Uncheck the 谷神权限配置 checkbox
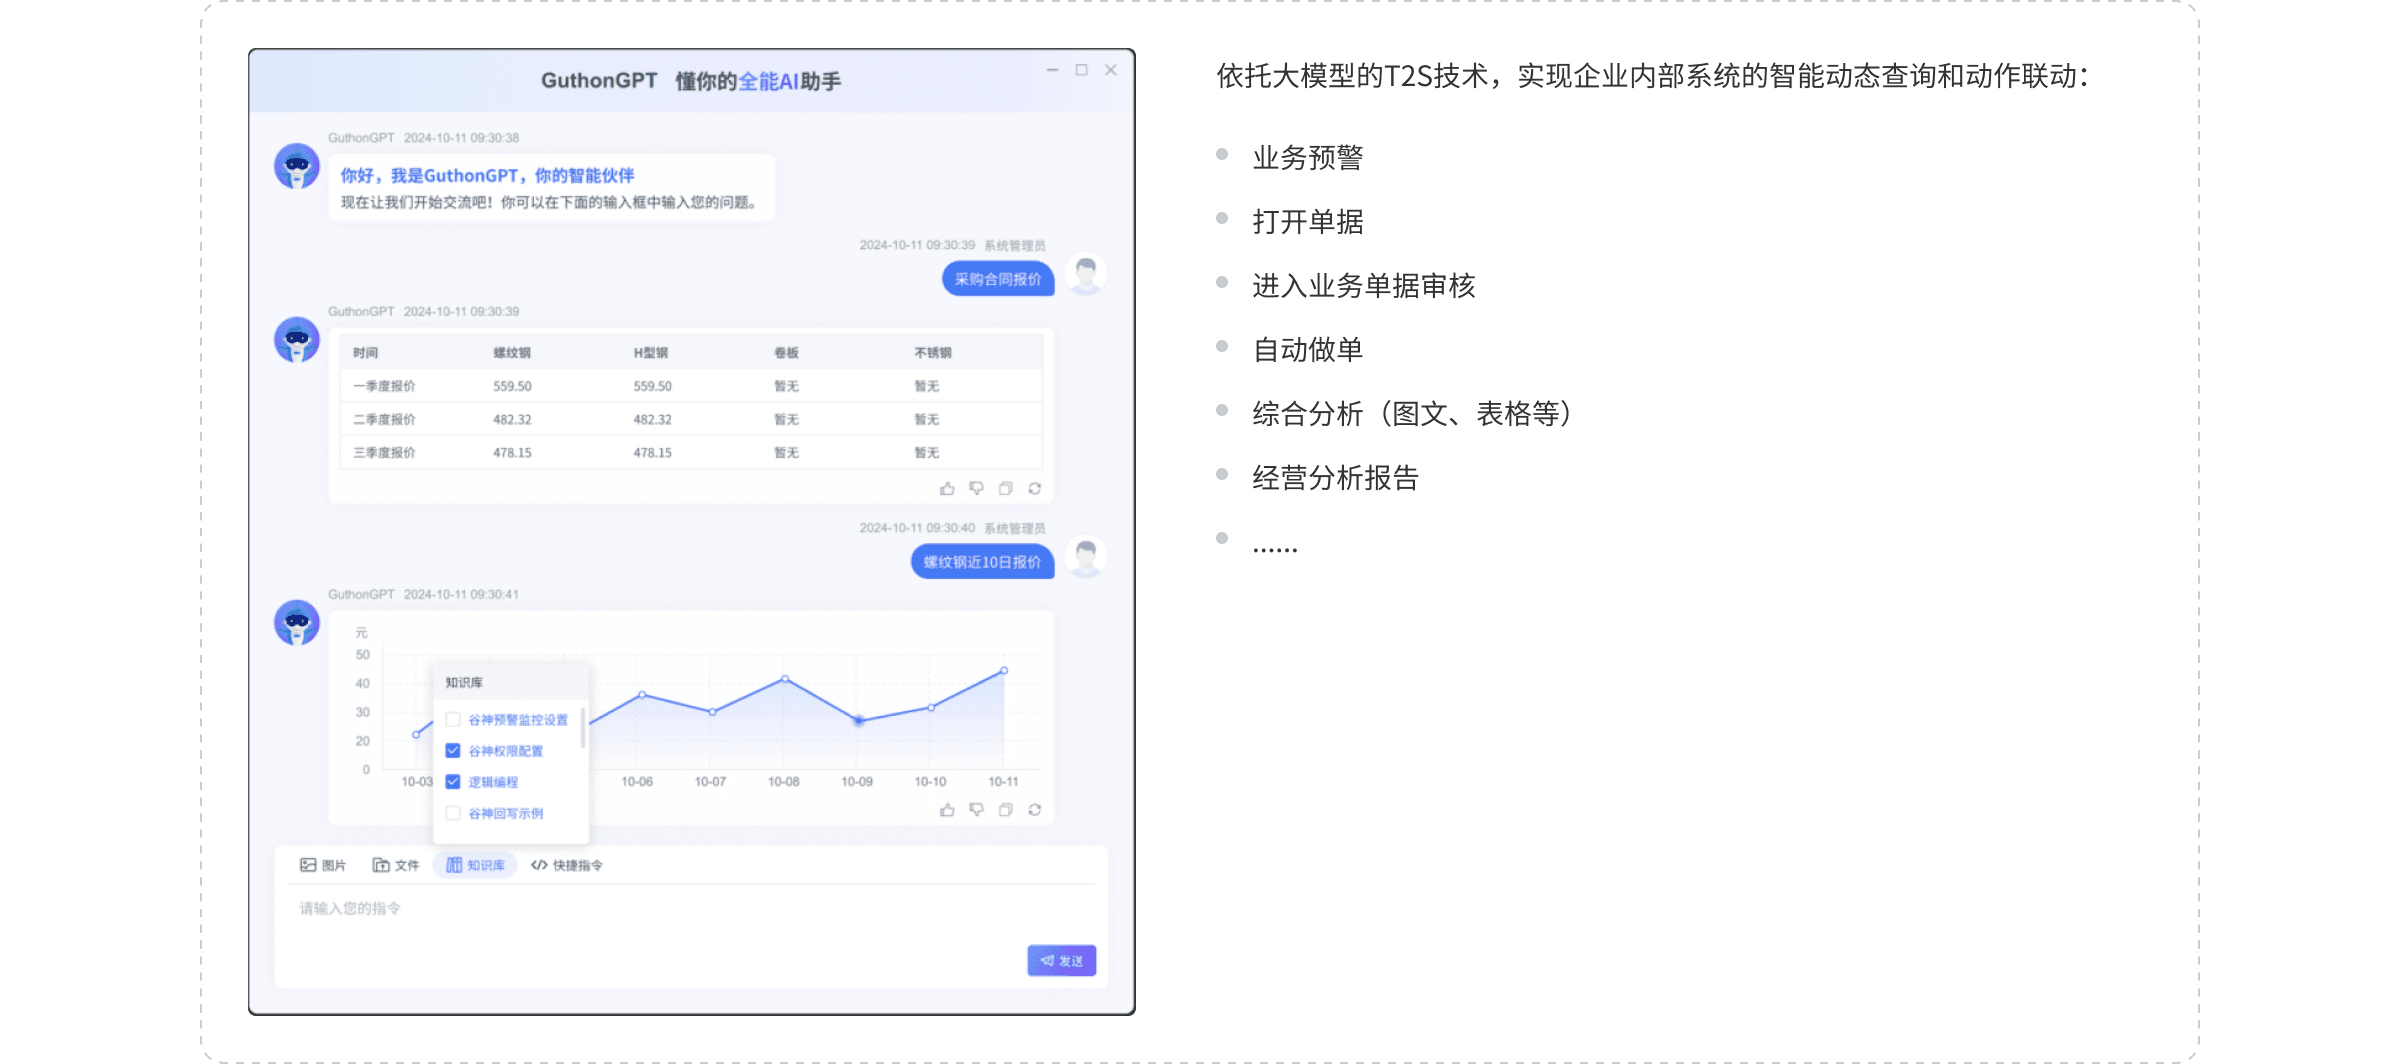 click(453, 751)
